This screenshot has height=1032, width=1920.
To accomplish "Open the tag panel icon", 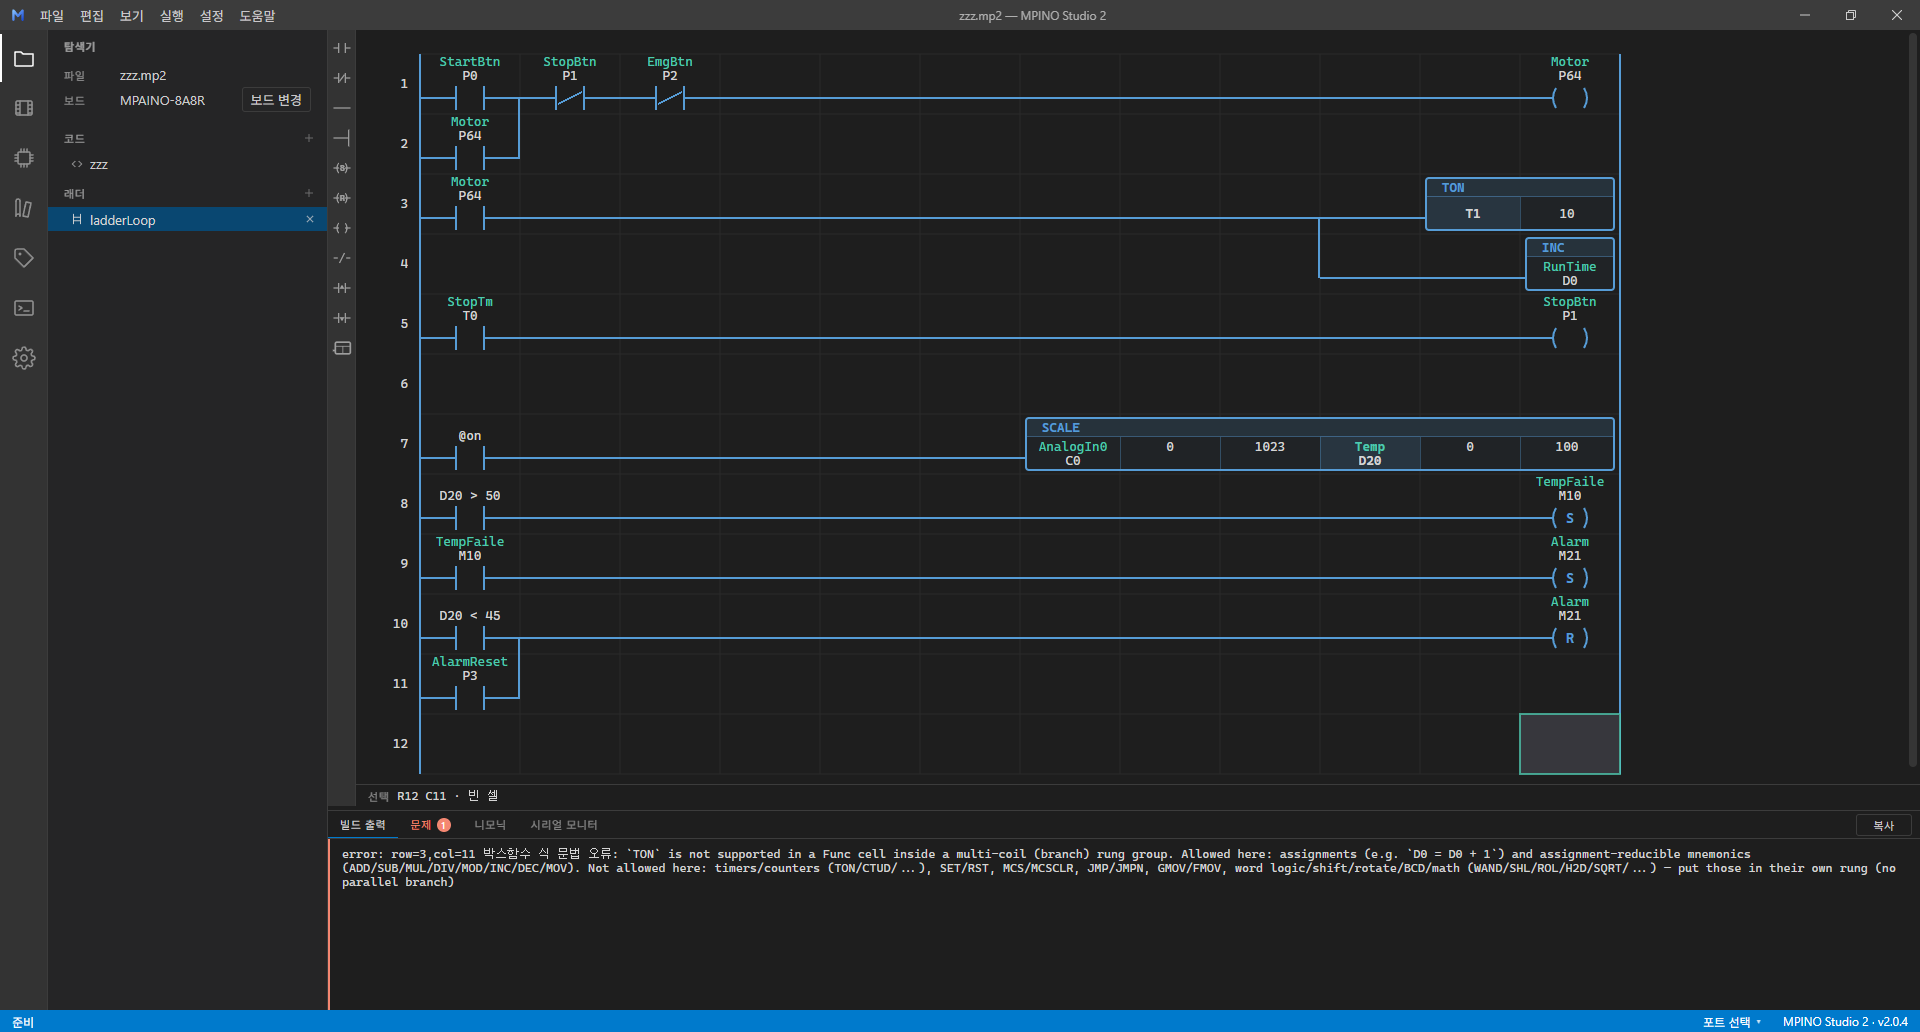I will [24, 258].
